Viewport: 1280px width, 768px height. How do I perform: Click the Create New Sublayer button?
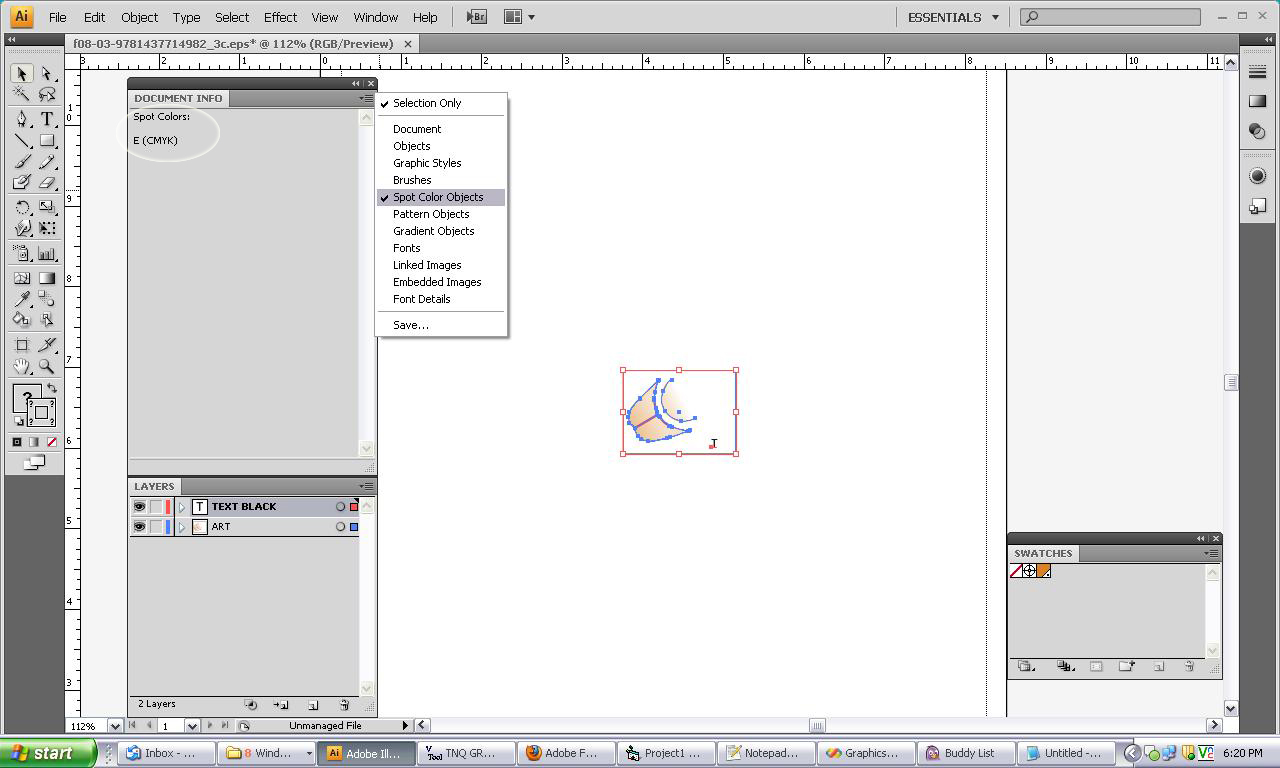281,705
